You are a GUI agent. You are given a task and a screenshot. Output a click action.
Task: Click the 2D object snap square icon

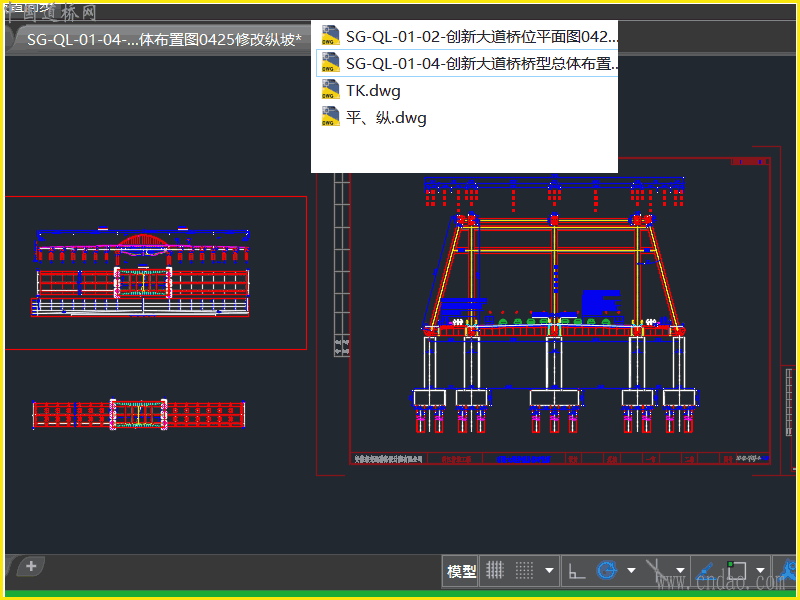(x=737, y=571)
